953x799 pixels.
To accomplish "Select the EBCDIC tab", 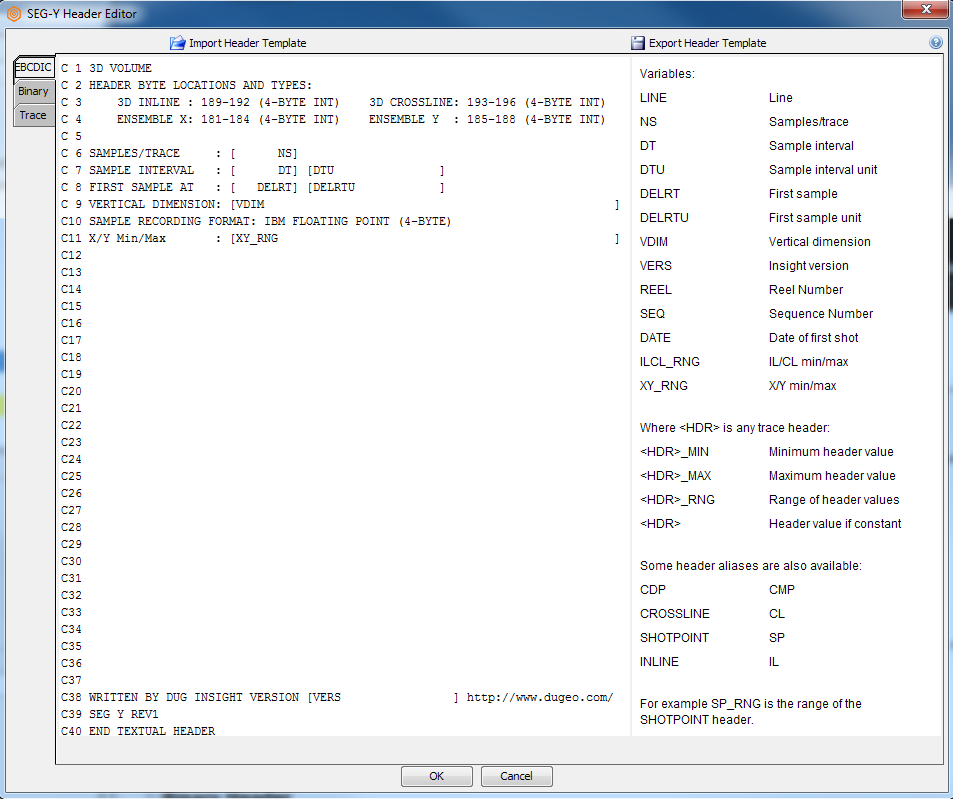I will coord(33,67).
